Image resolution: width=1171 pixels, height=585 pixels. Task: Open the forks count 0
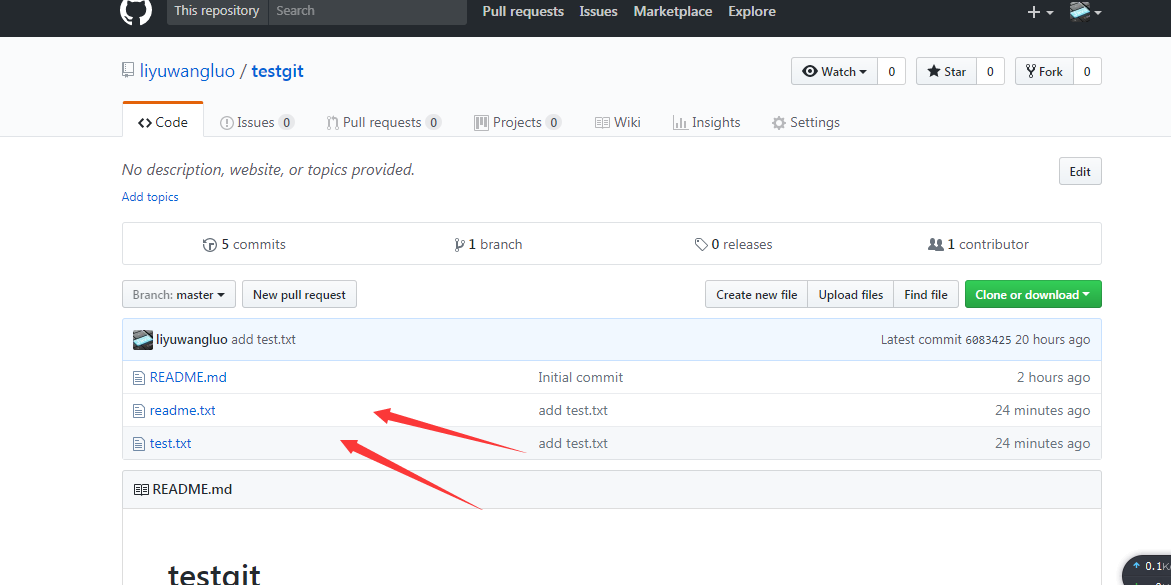[x=1087, y=72]
